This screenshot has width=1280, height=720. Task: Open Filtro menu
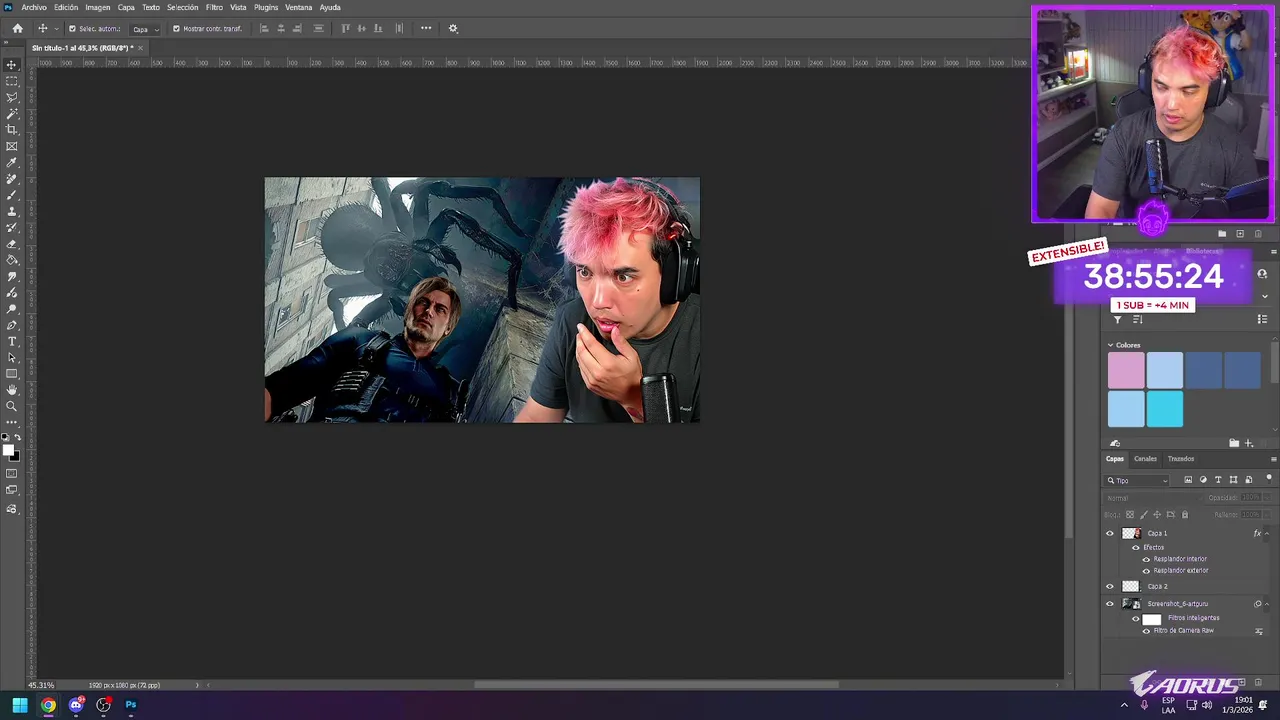(214, 7)
